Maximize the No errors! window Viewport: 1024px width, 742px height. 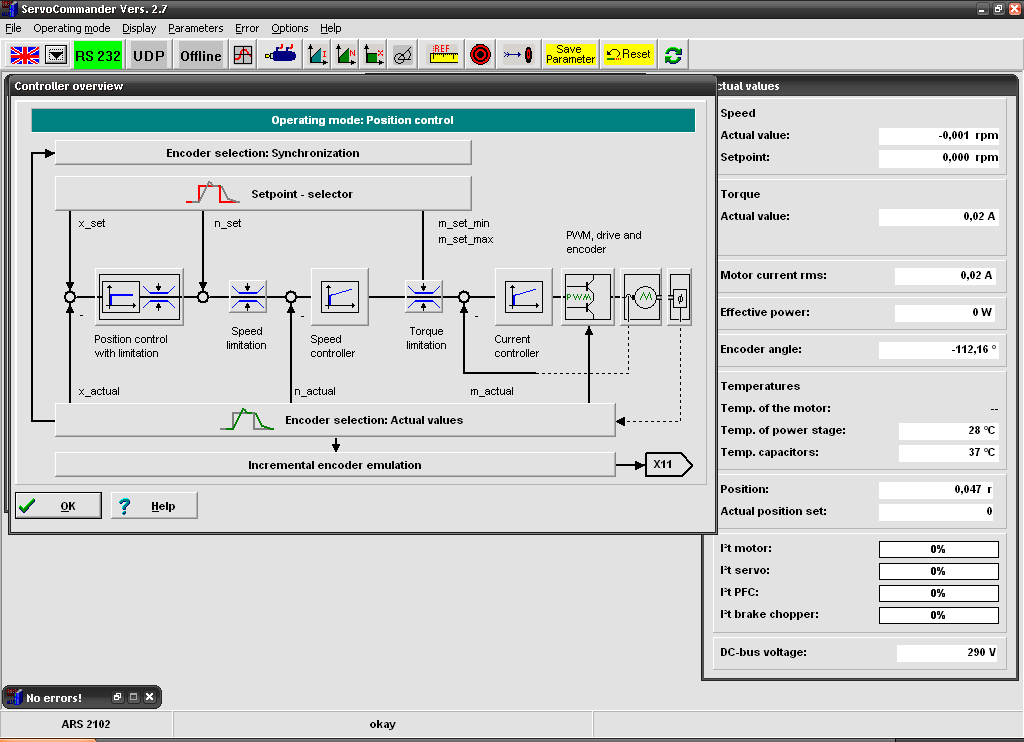click(x=133, y=697)
